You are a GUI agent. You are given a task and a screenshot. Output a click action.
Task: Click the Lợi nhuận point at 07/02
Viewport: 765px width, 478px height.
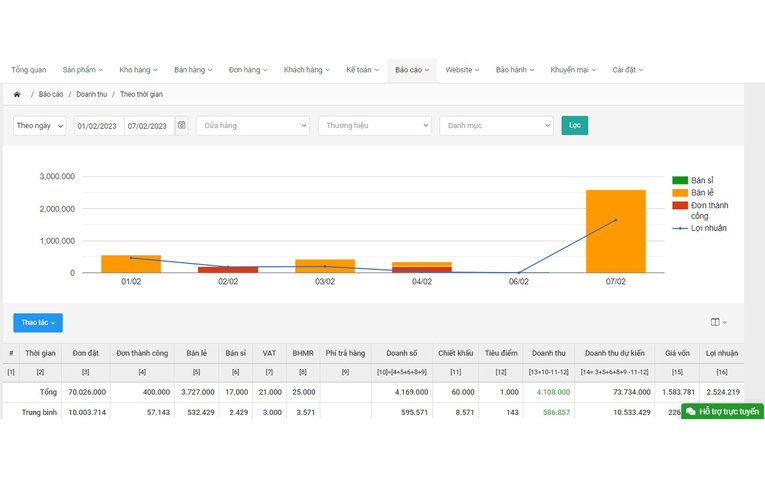[x=616, y=220]
